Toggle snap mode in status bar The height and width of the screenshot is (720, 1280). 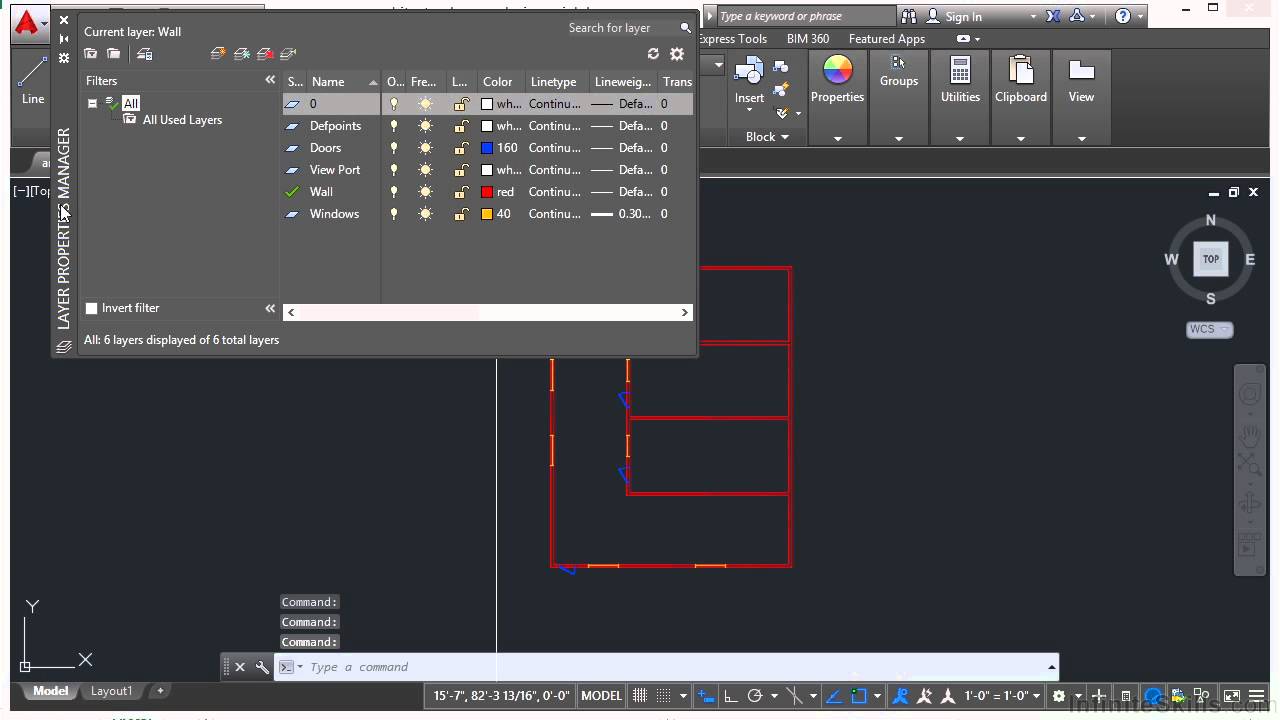(x=663, y=696)
